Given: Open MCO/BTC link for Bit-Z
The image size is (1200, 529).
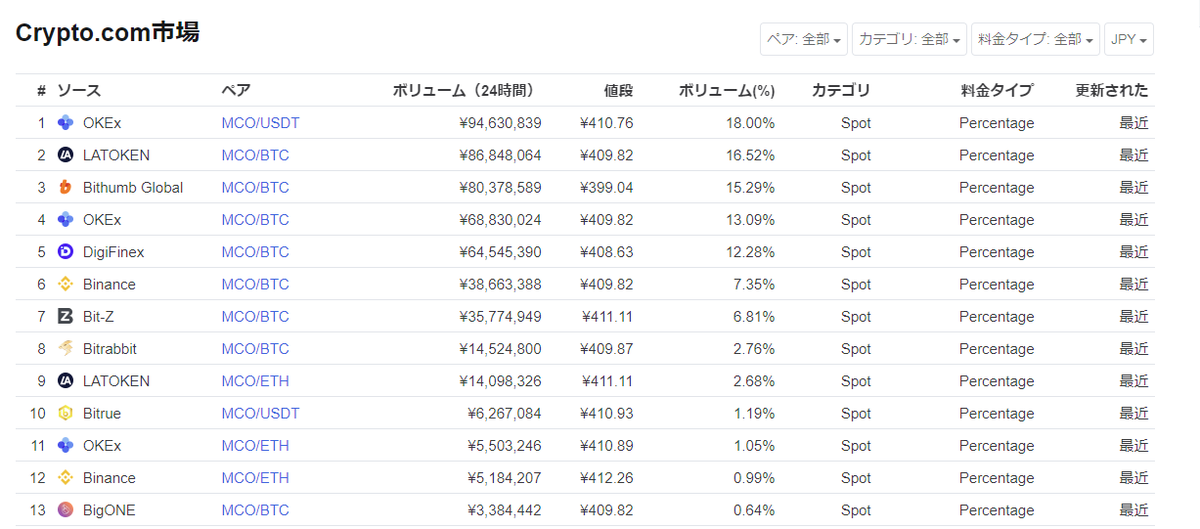Looking at the screenshot, I should pyautogui.click(x=255, y=316).
